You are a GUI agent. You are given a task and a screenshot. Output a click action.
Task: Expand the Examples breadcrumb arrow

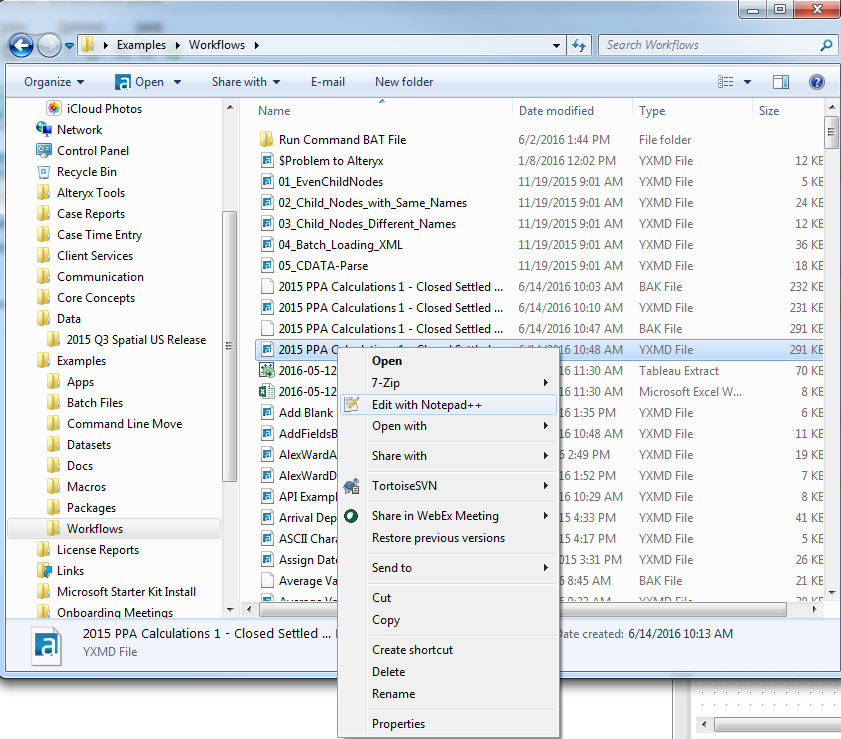[x=178, y=45]
